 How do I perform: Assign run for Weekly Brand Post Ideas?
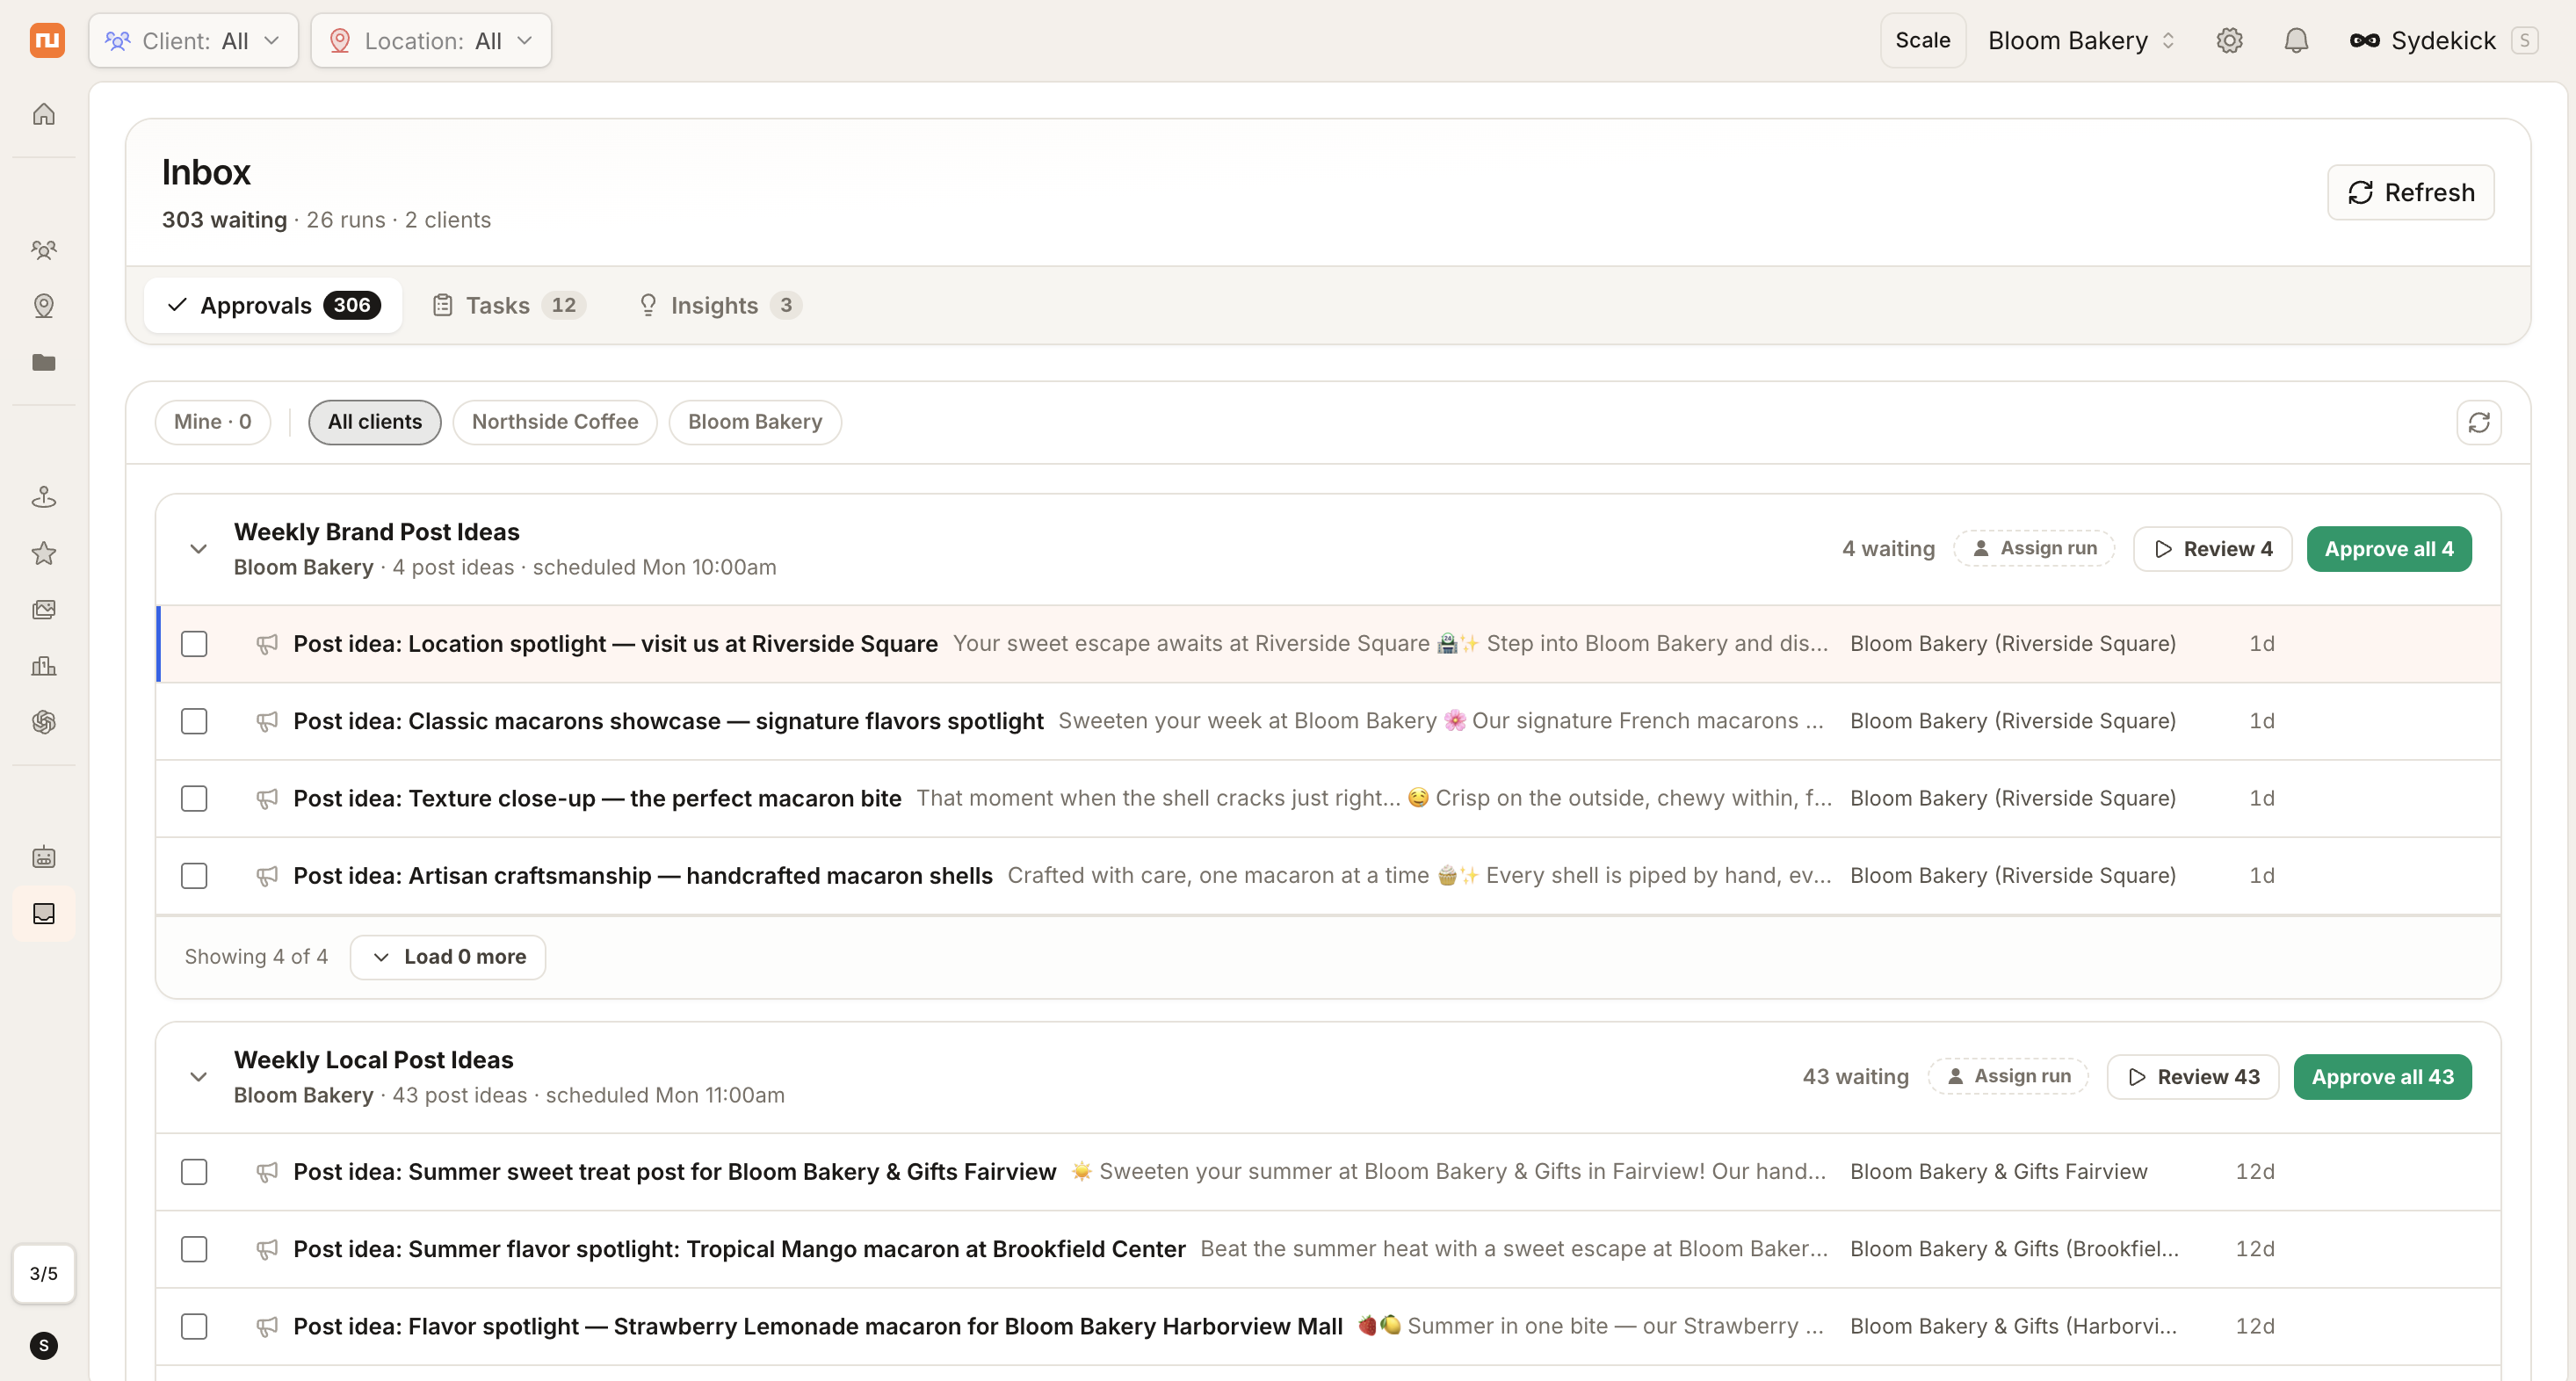(x=2034, y=548)
